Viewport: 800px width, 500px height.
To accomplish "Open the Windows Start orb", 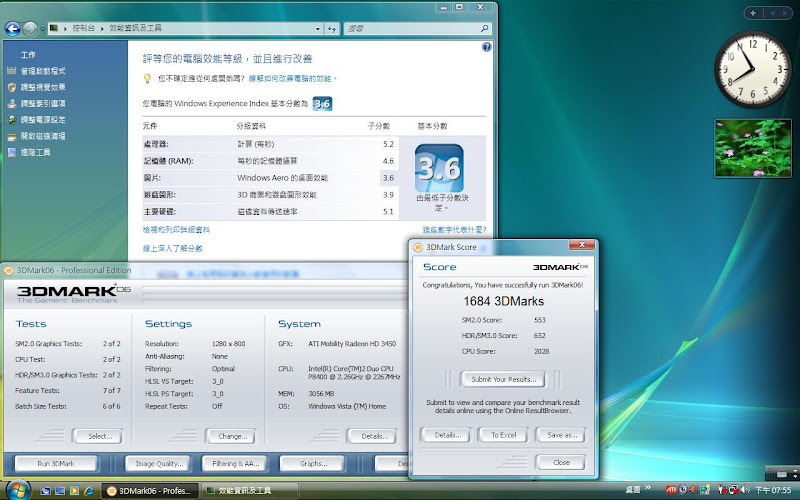I will 18,490.
